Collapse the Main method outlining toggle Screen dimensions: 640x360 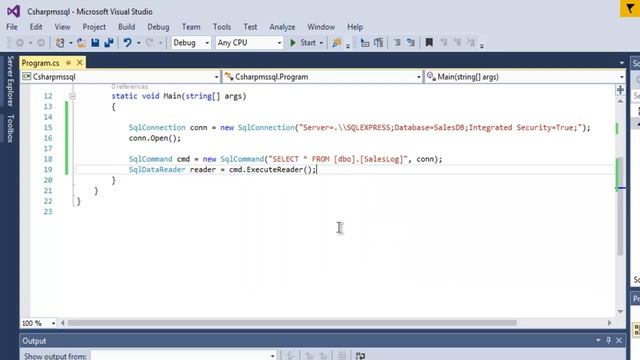point(72,96)
